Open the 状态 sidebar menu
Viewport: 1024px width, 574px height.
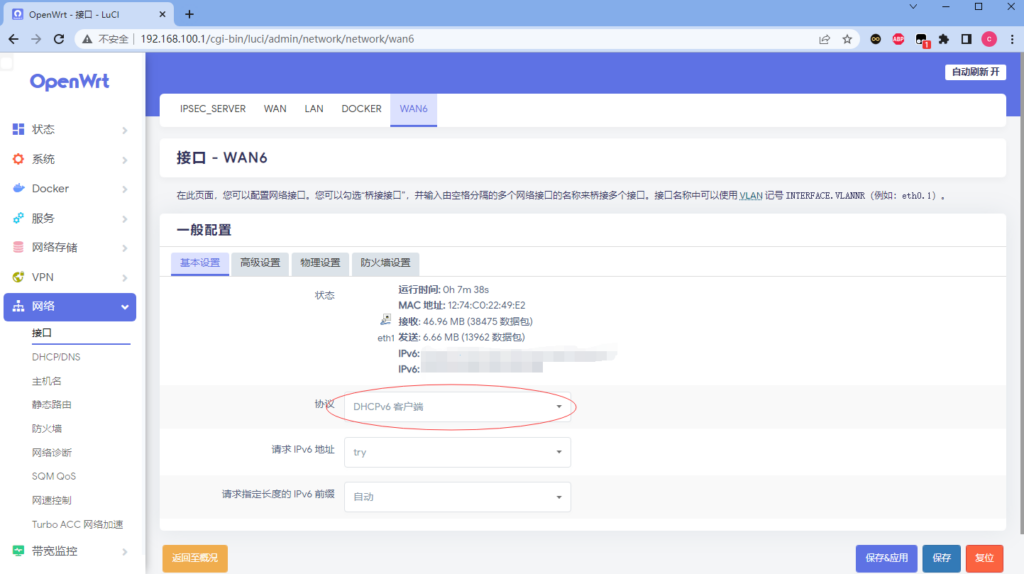[70, 129]
